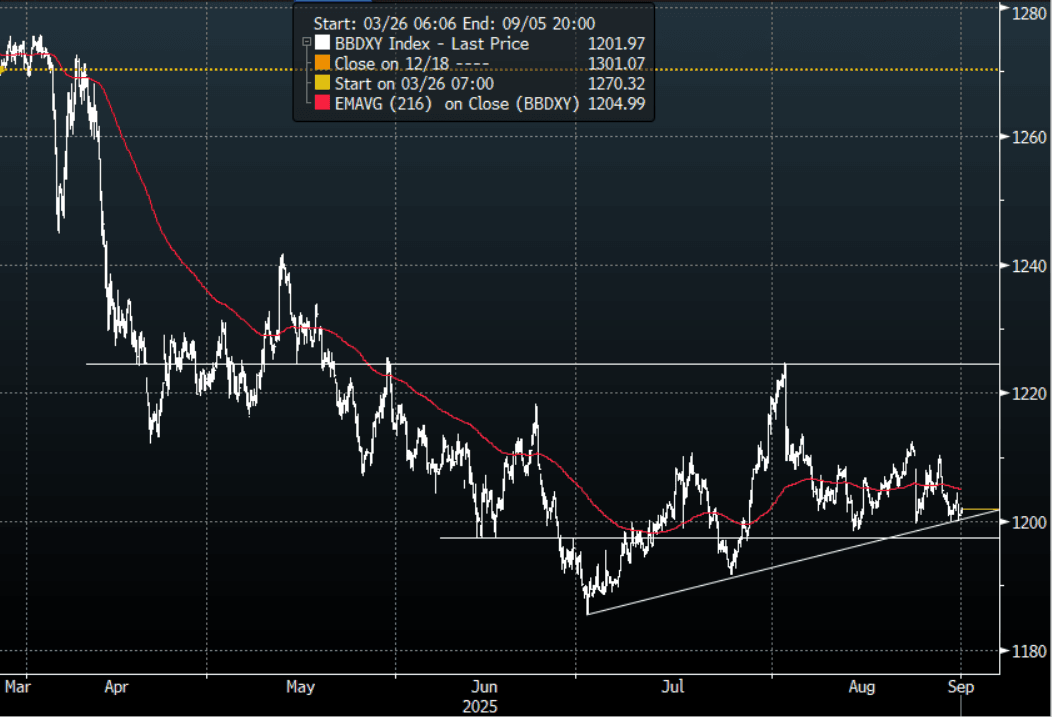This screenshot has width=1052, height=717.
Task: Click the 1204.99 EMAVG value
Action: tap(616, 104)
